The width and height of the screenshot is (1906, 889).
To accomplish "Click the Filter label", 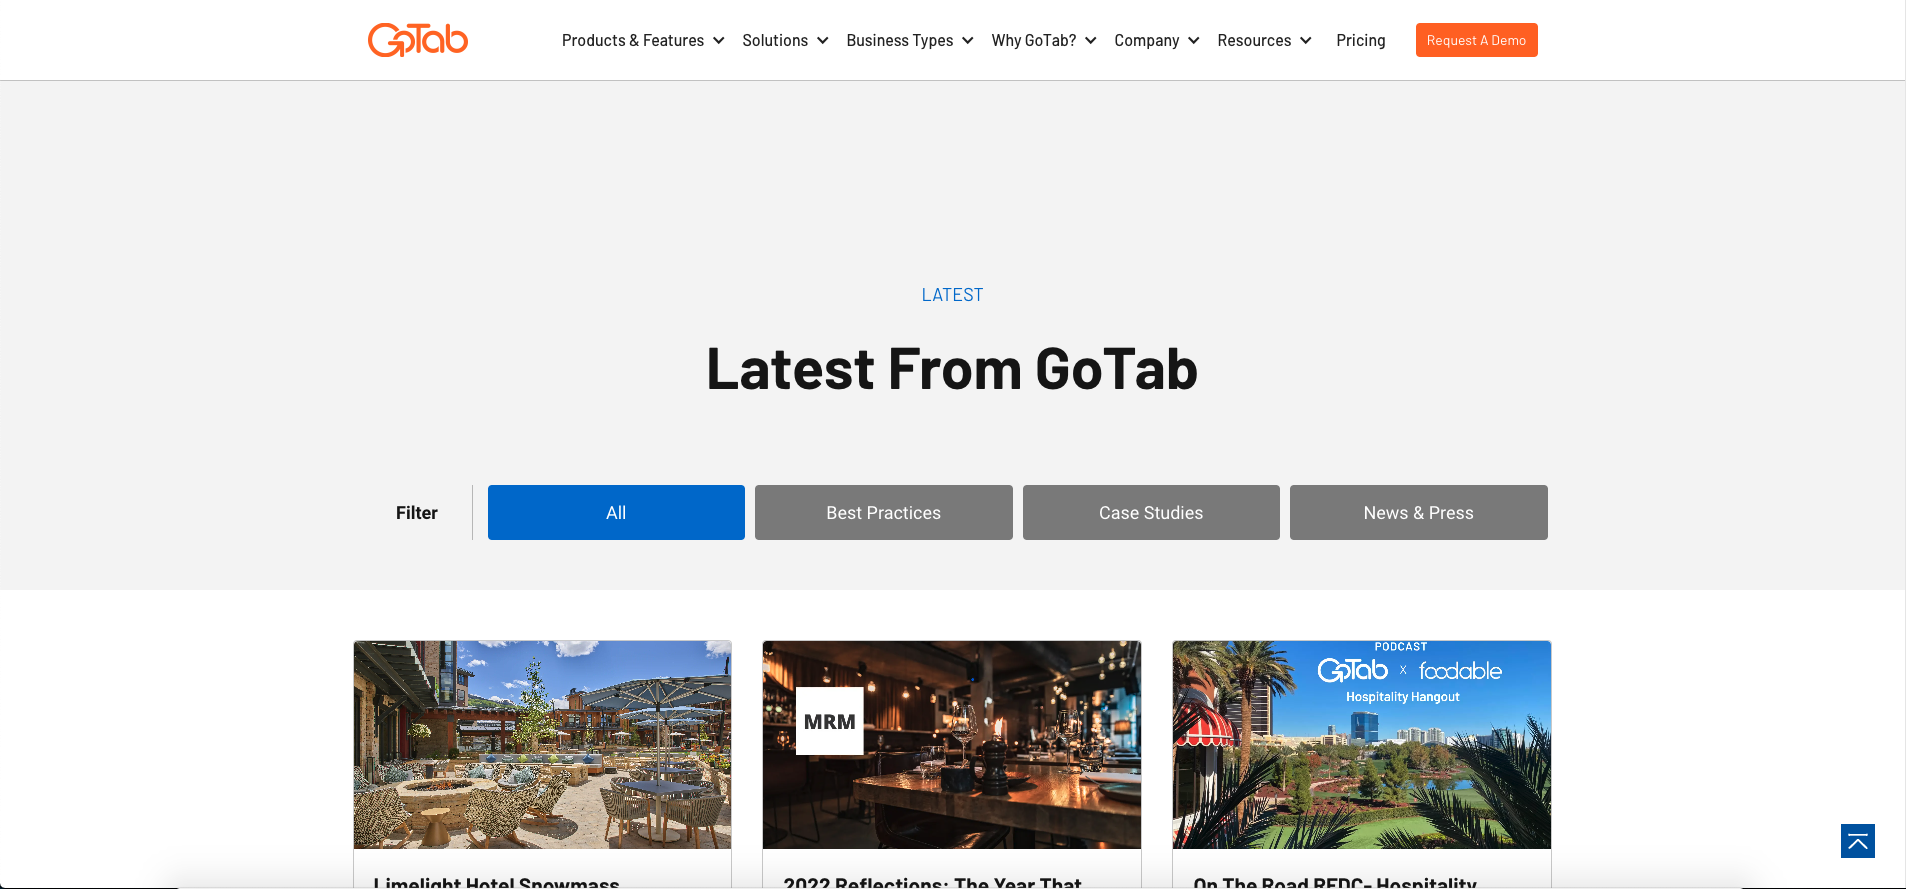I will [x=417, y=513].
